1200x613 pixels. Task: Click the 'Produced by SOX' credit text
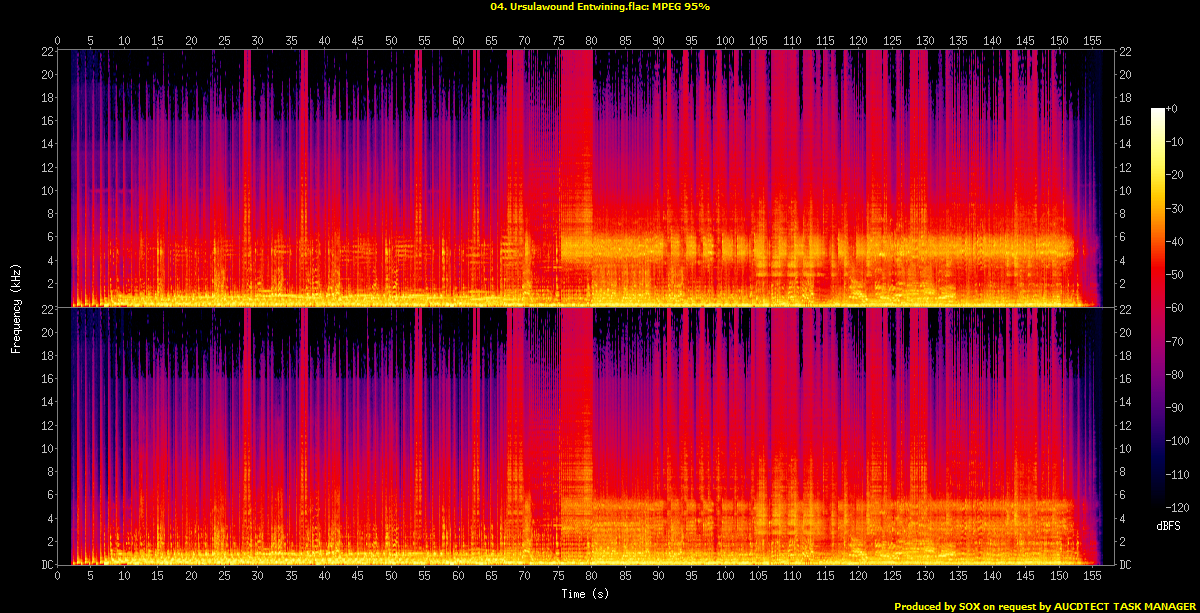[x=1045, y=606]
